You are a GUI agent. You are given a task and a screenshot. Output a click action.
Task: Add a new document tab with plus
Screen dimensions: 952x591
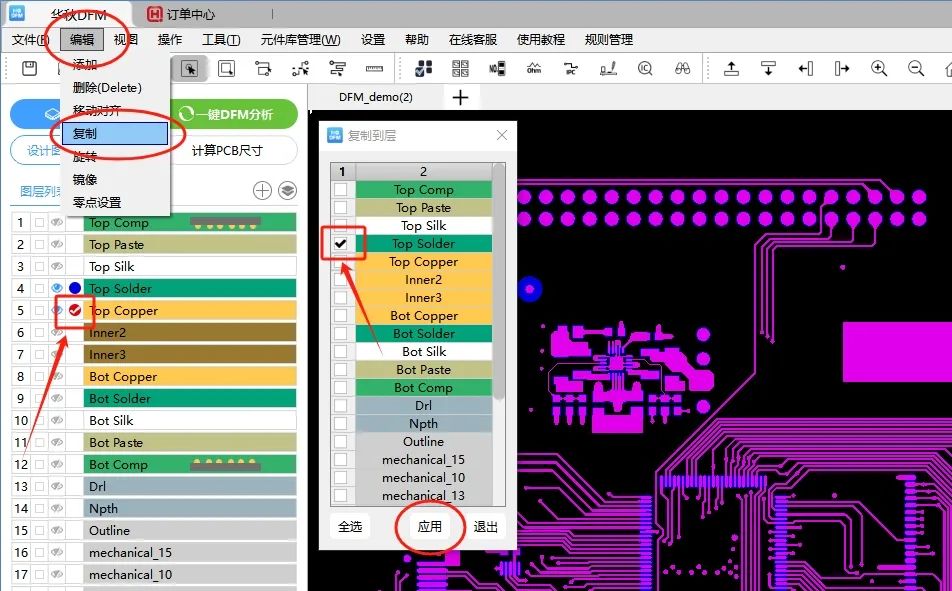[460, 97]
